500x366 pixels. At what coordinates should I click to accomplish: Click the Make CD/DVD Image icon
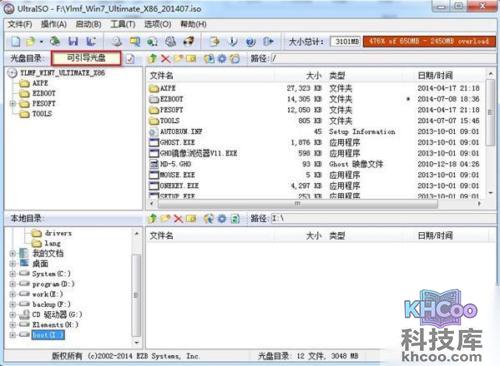point(116,42)
